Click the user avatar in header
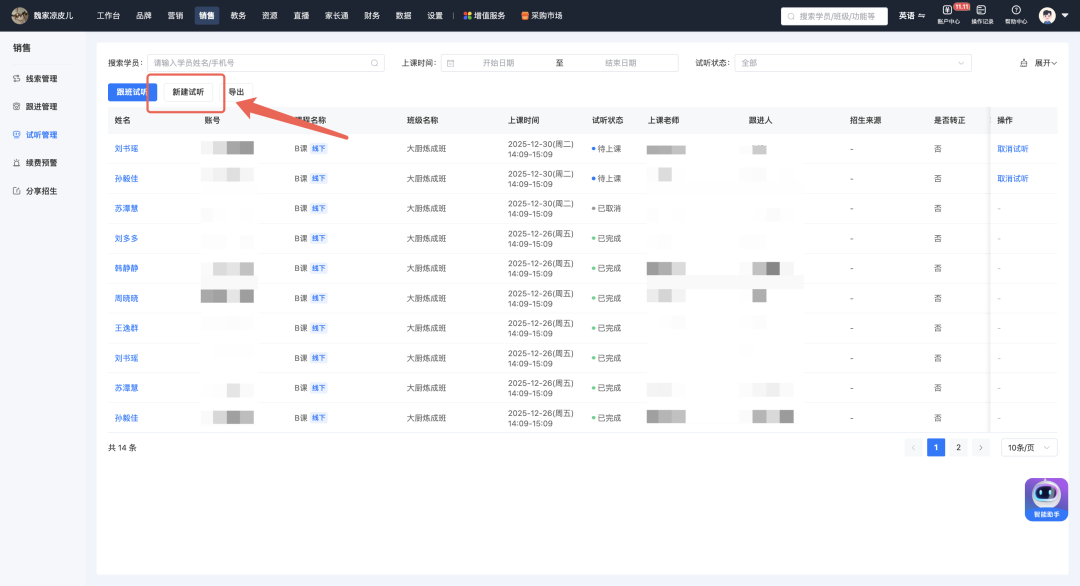The height and width of the screenshot is (586, 1080). (1047, 15)
